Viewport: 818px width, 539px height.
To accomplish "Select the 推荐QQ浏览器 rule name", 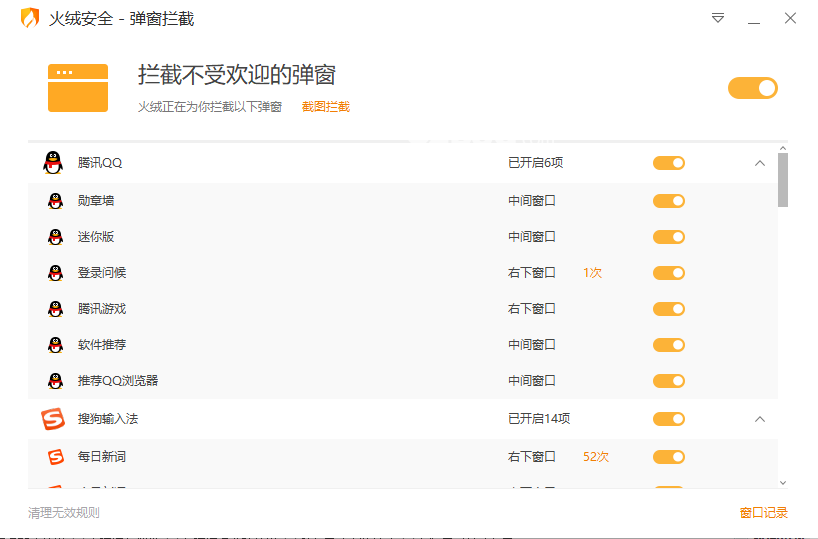I will coord(118,381).
